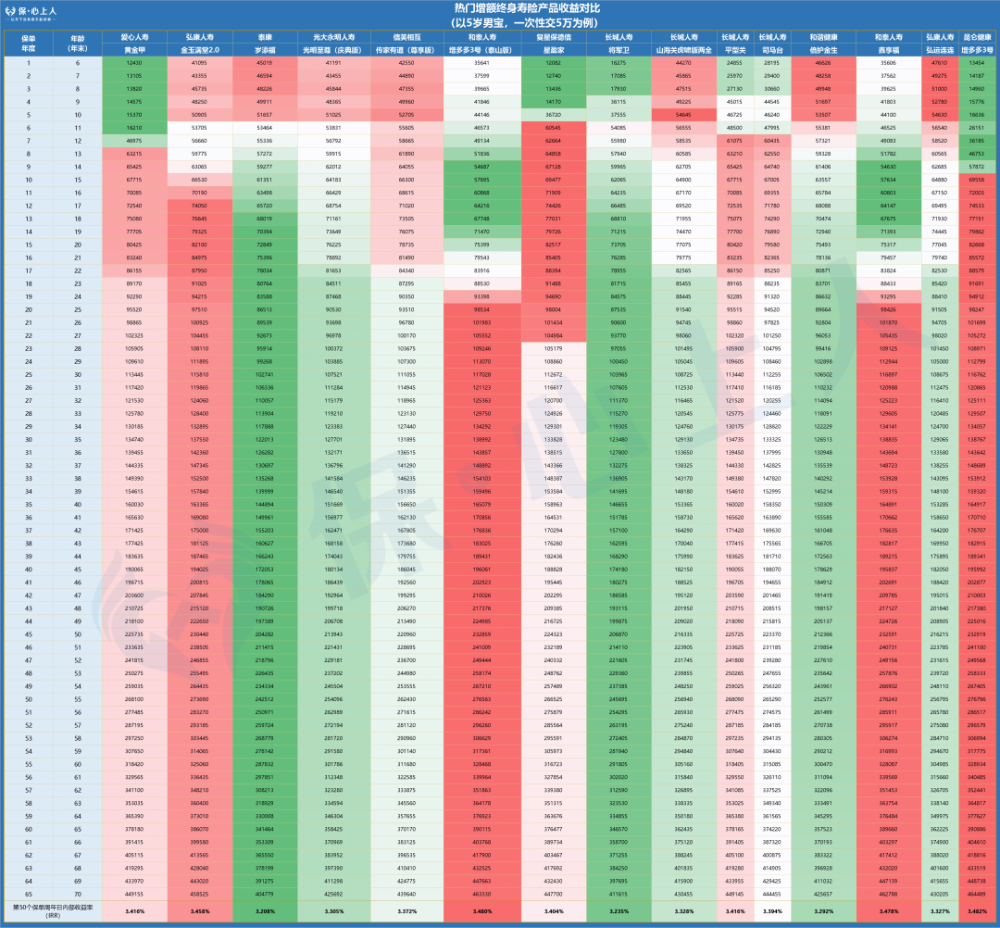Click the 第50个保单周年日内部收益率 (IRR) row label
This screenshot has width=1000, height=928.
(53, 910)
